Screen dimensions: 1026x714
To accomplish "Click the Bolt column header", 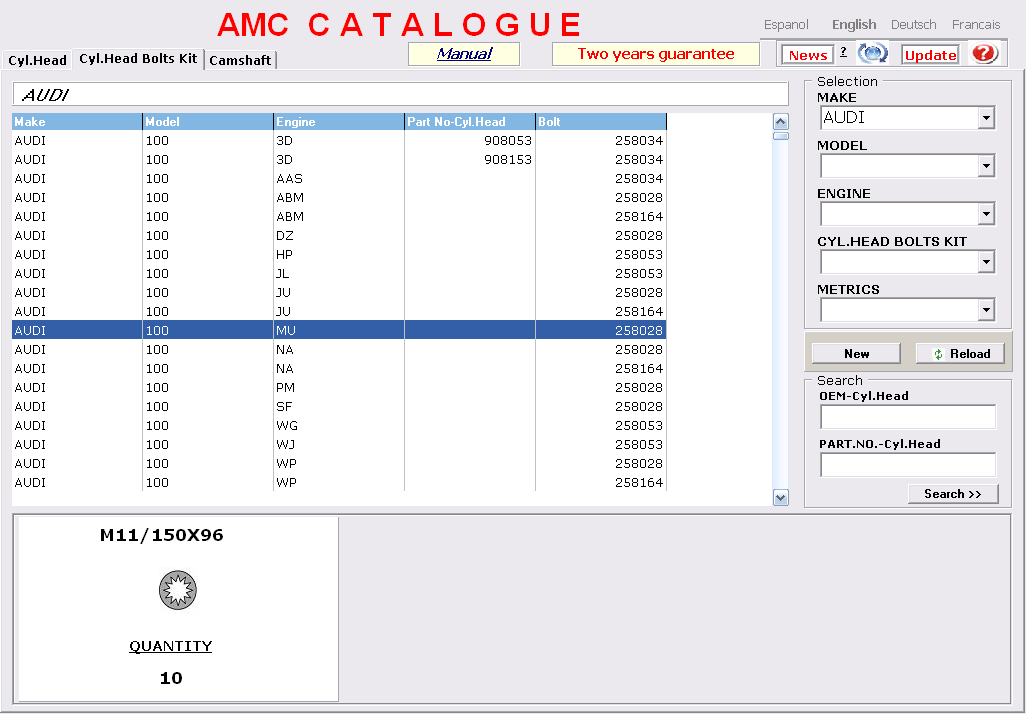I will coord(601,122).
